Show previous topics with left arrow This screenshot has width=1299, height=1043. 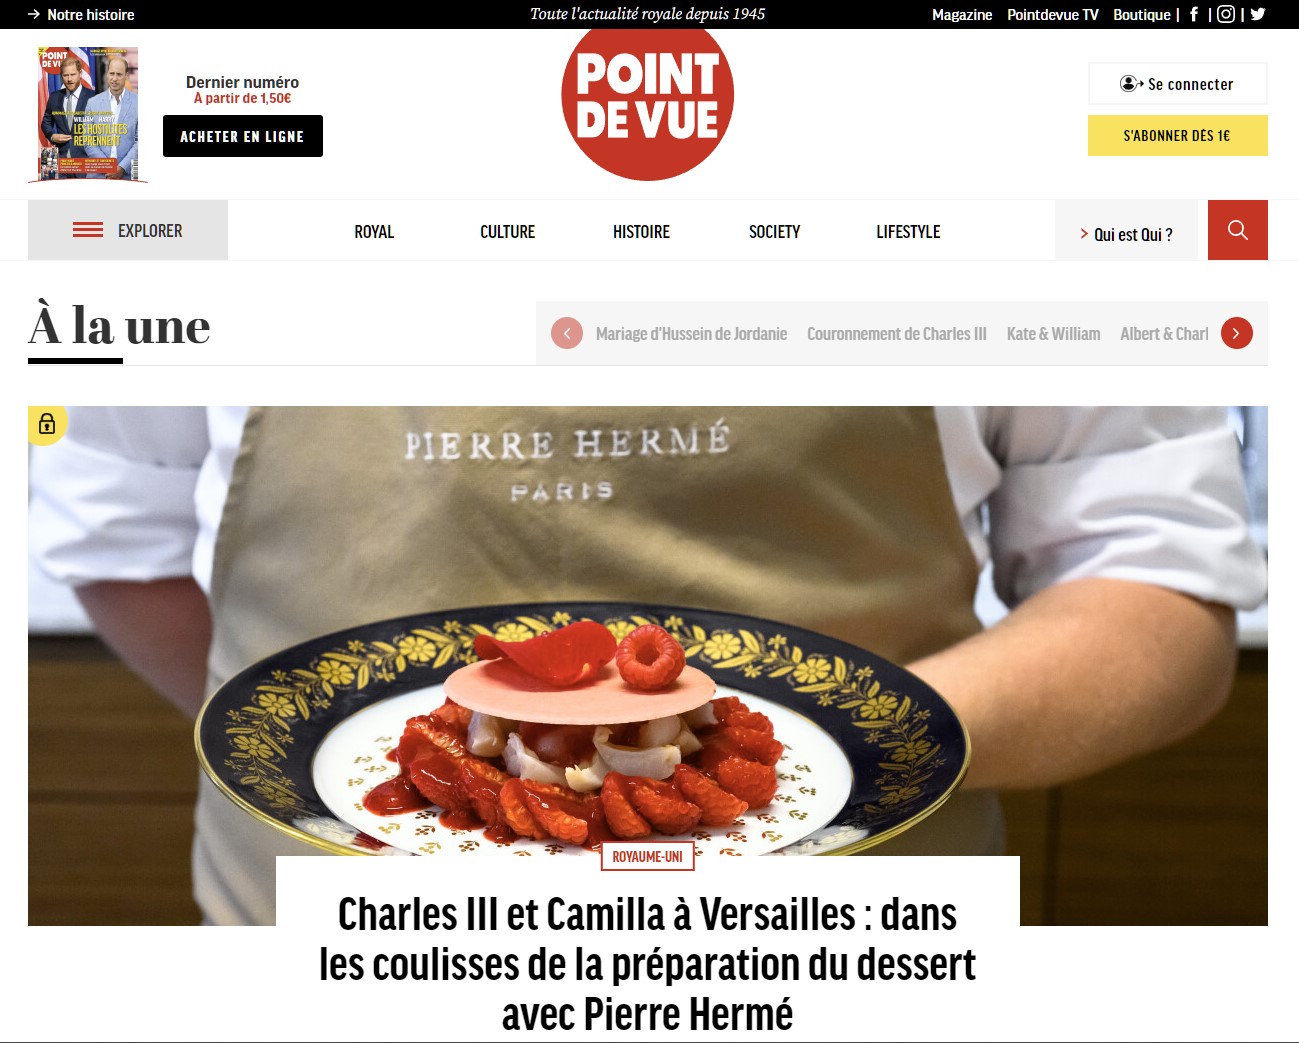567,334
